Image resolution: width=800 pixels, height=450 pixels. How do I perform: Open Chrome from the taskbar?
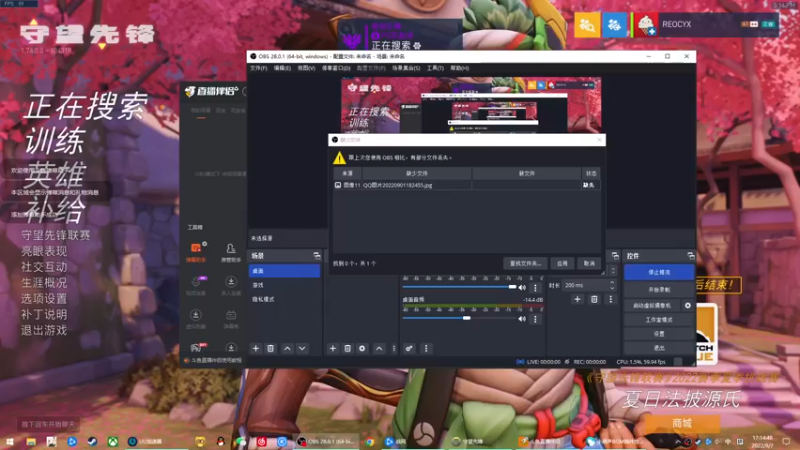[x=370, y=441]
